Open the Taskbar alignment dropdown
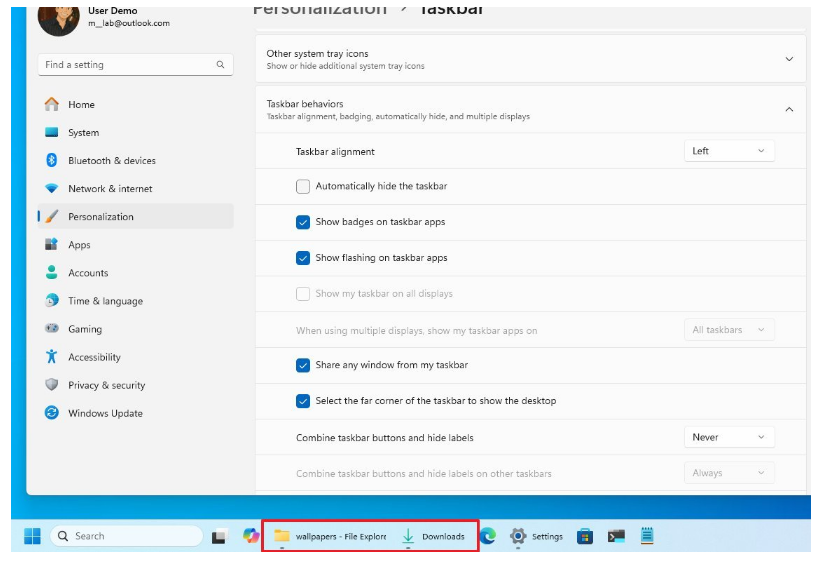Image resolution: width=819 pixels, height=564 pixels. tap(729, 151)
